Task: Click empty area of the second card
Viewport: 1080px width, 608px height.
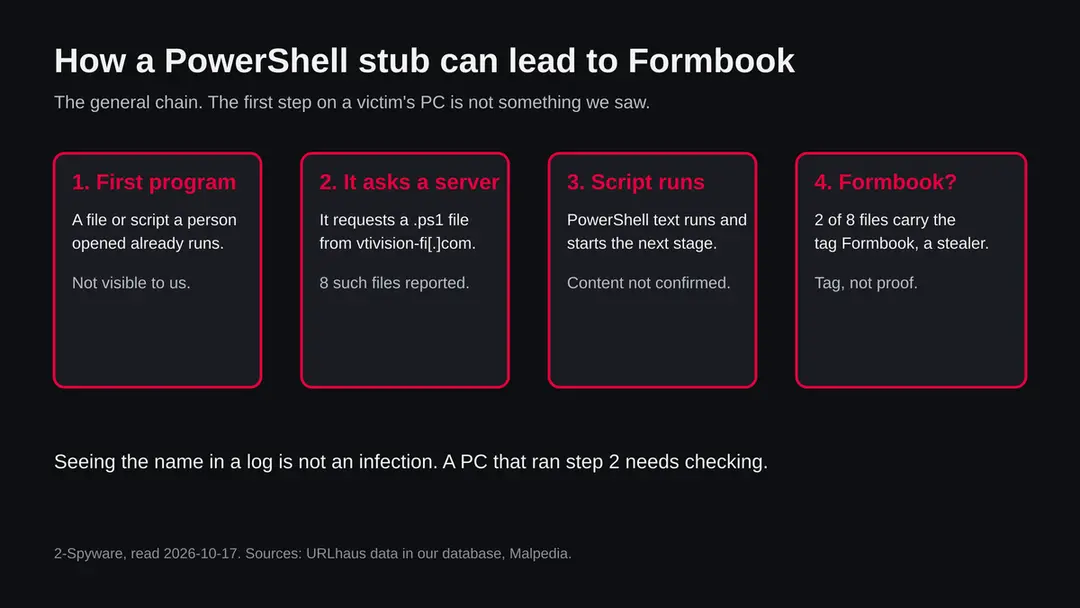Action: (x=405, y=341)
